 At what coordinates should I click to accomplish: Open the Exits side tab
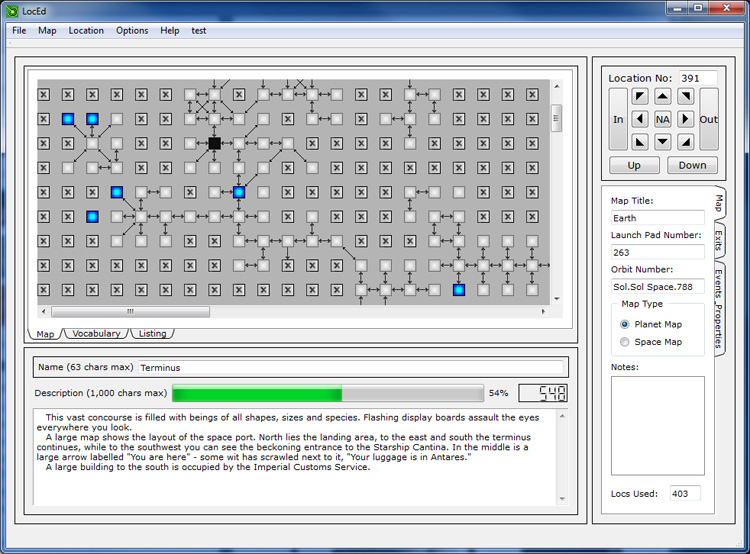click(719, 241)
